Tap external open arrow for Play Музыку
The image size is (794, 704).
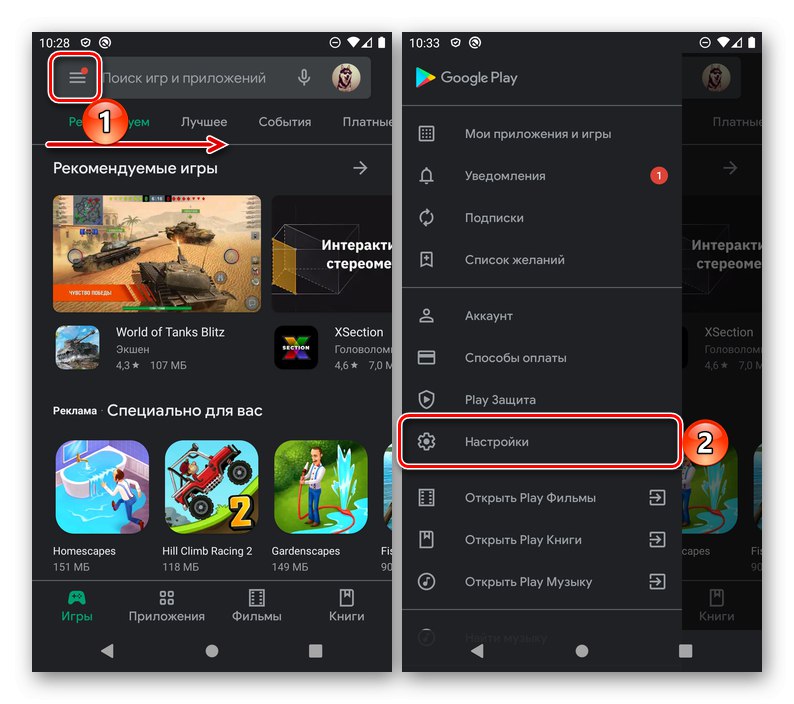click(x=657, y=582)
